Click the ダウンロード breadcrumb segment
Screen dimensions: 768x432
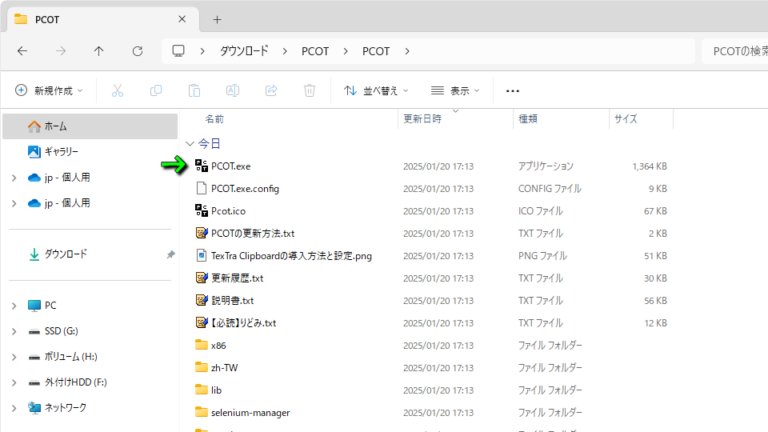246,51
